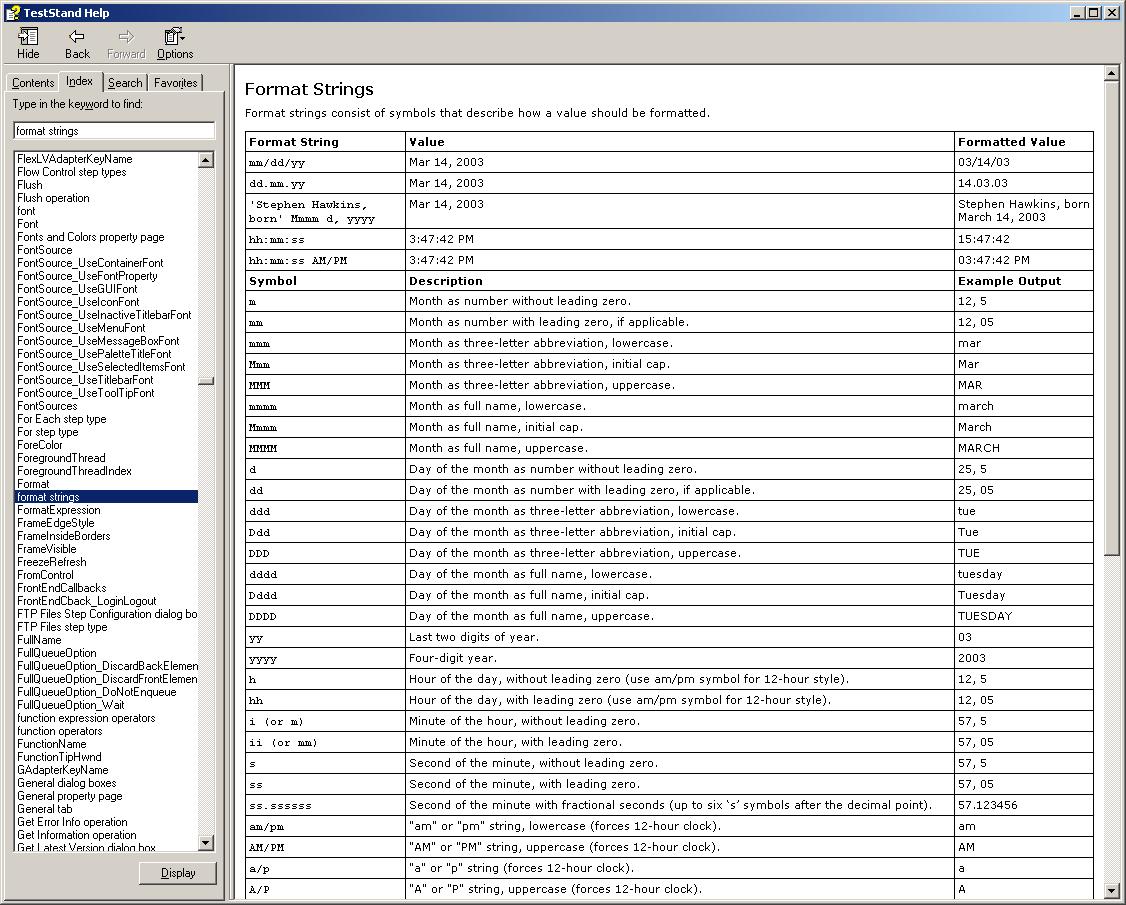Select the 'Flush operation' index entry

(53, 198)
